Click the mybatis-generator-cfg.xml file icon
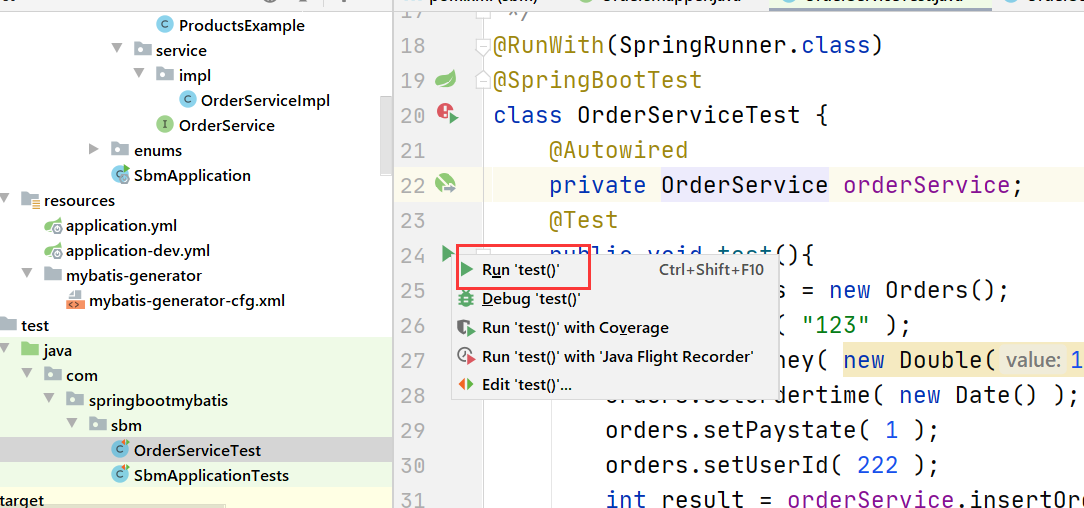 click(x=75, y=299)
